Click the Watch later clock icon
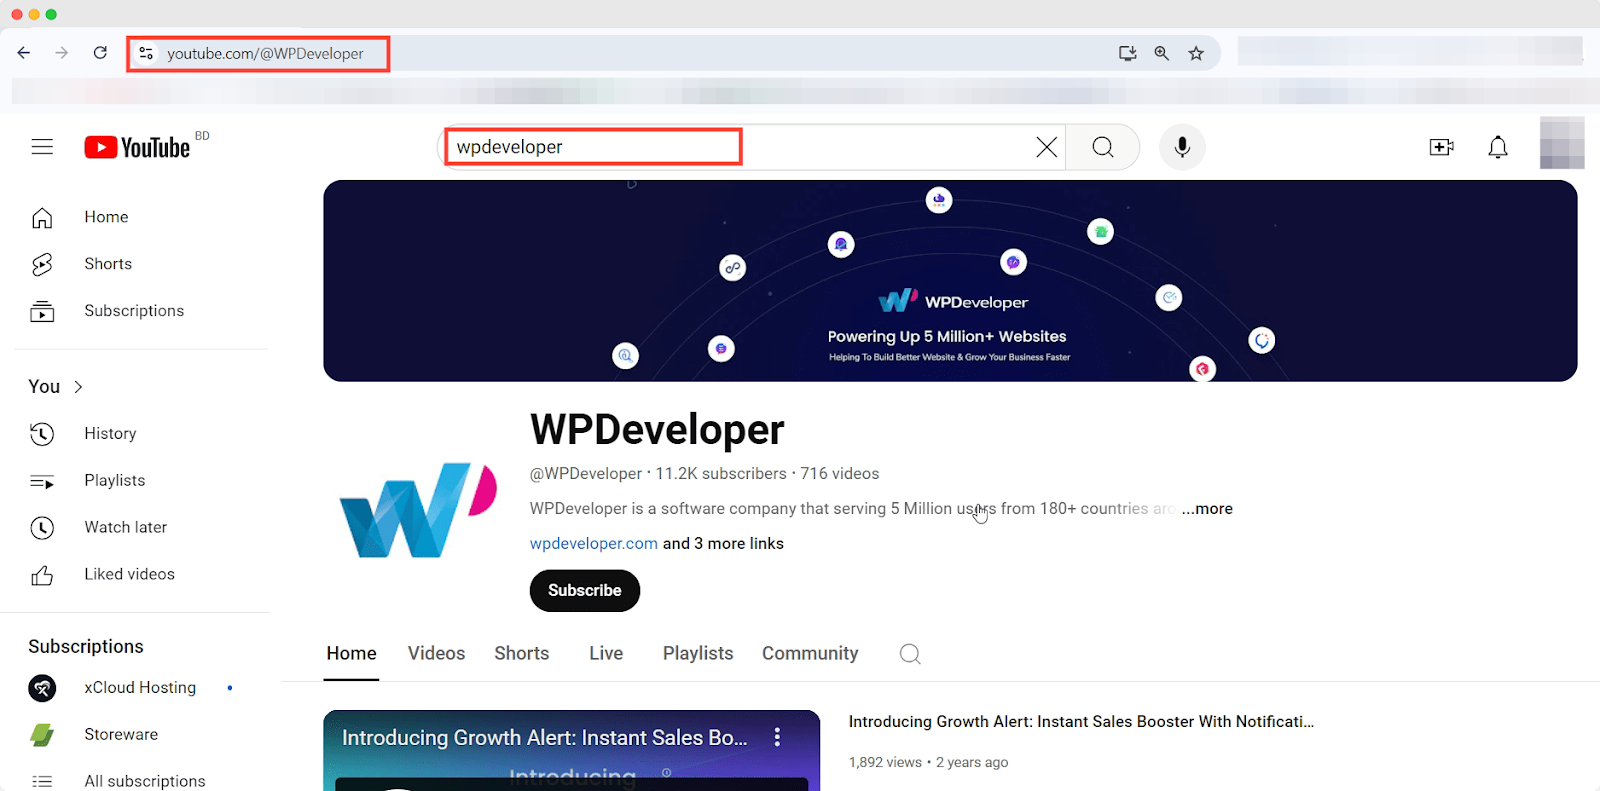1600x791 pixels. tap(42, 527)
